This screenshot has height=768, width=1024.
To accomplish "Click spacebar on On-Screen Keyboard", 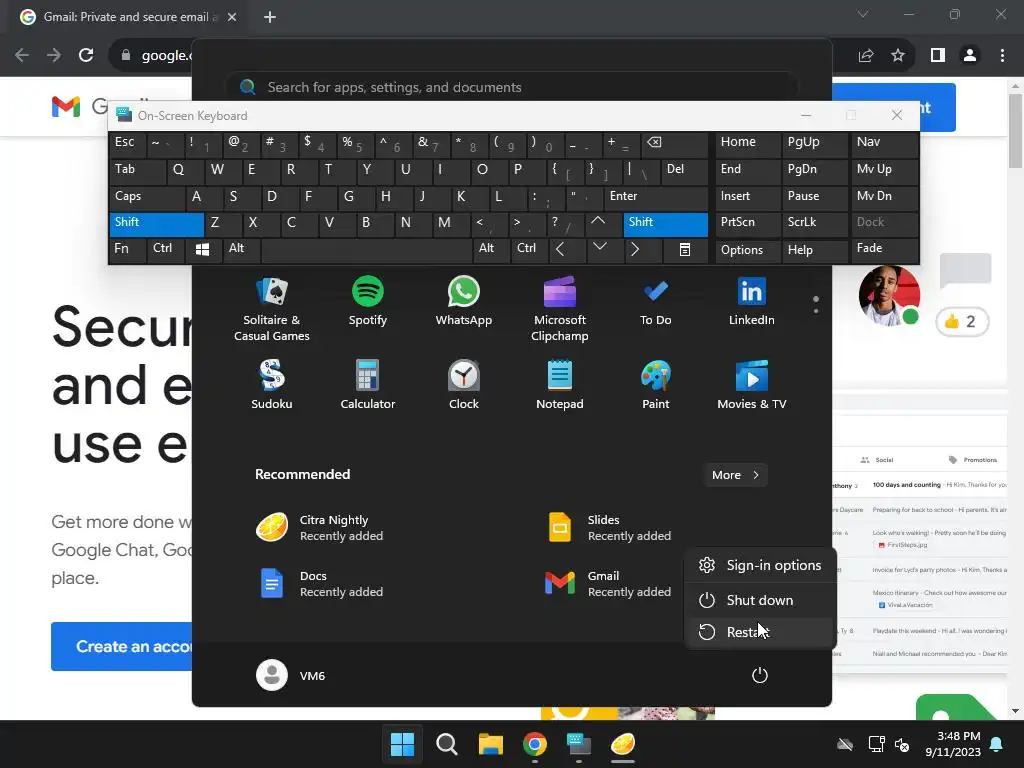I will tap(367, 249).
